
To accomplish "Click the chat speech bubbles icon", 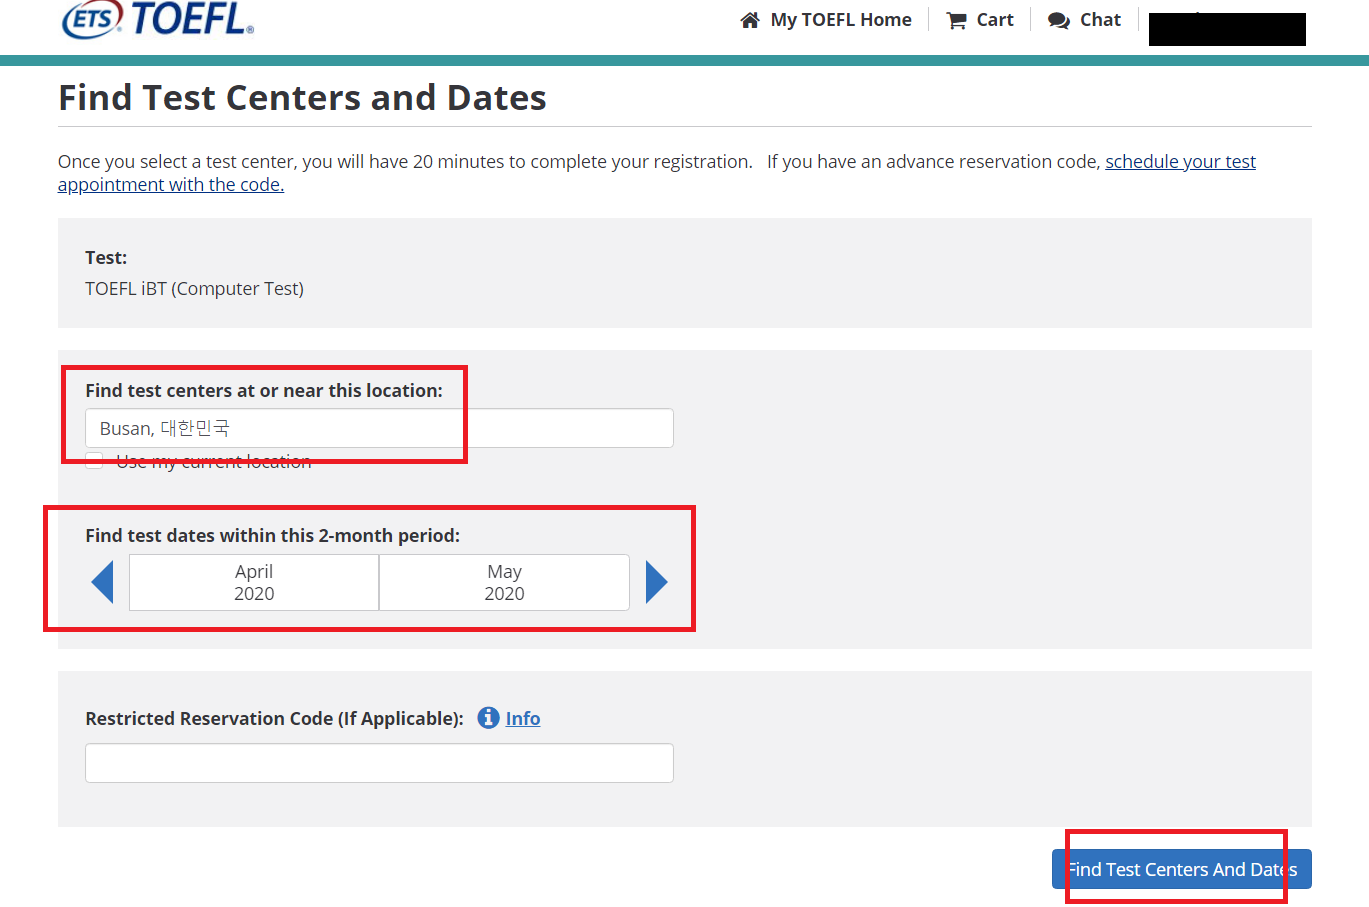I will [1058, 21].
